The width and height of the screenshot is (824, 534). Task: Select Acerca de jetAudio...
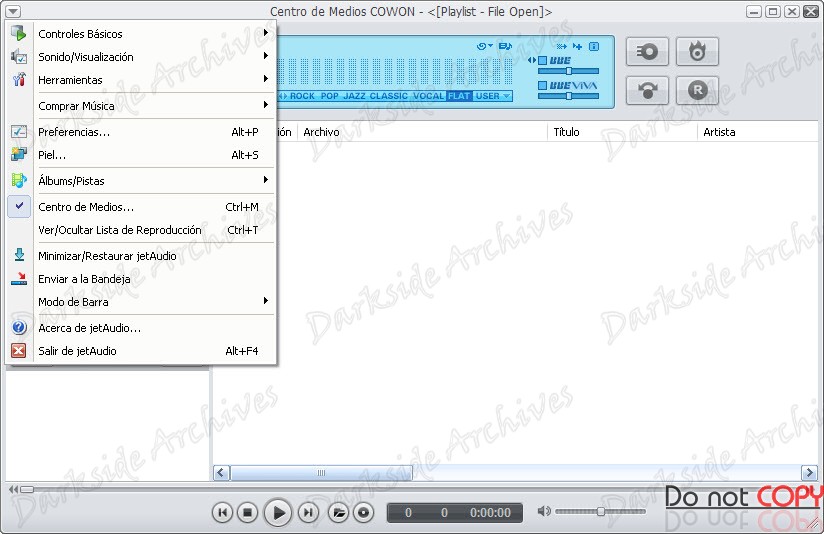coord(141,328)
